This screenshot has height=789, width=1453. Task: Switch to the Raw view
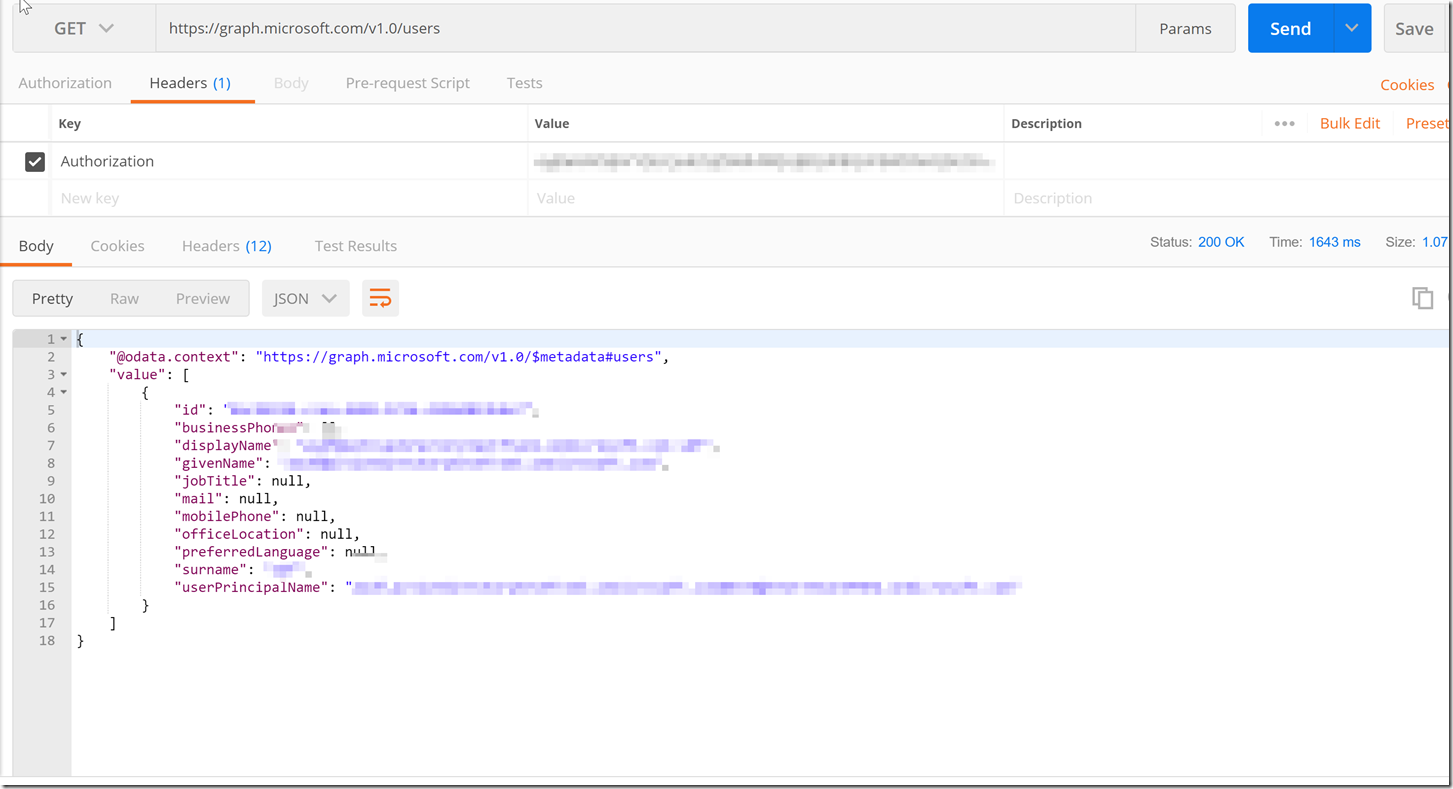(124, 298)
